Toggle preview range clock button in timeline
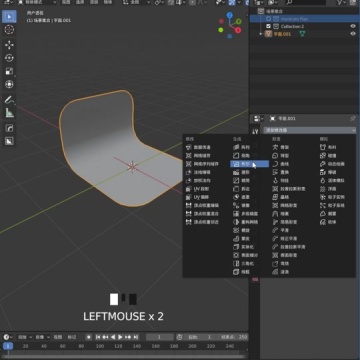The width and height of the screenshot is (360, 360). [179, 337]
